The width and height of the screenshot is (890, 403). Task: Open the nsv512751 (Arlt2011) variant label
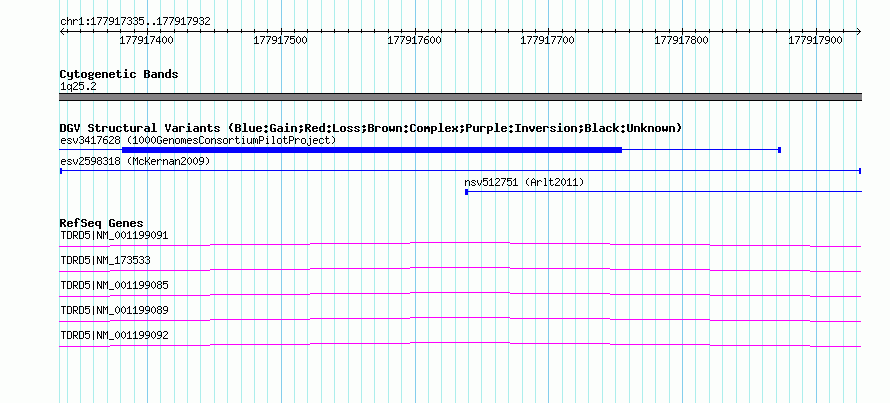pyautogui.click(x=524, y=183)
